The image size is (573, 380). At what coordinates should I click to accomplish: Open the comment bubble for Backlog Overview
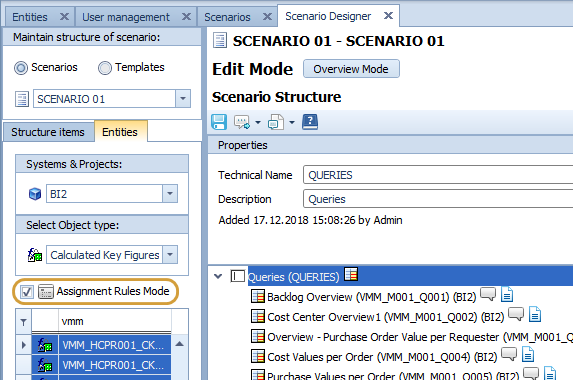488,293
